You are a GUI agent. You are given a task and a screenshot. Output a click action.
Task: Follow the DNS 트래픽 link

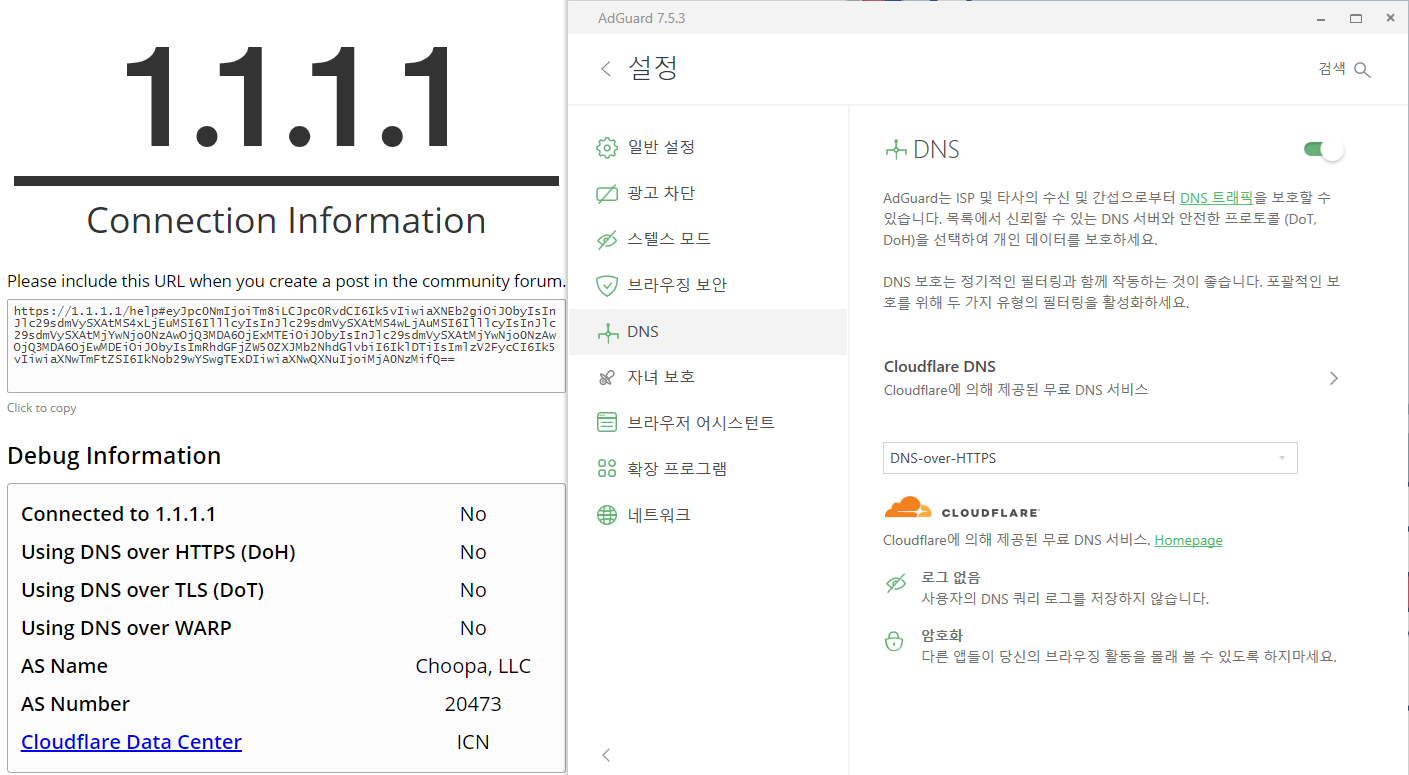(1216, 198)
